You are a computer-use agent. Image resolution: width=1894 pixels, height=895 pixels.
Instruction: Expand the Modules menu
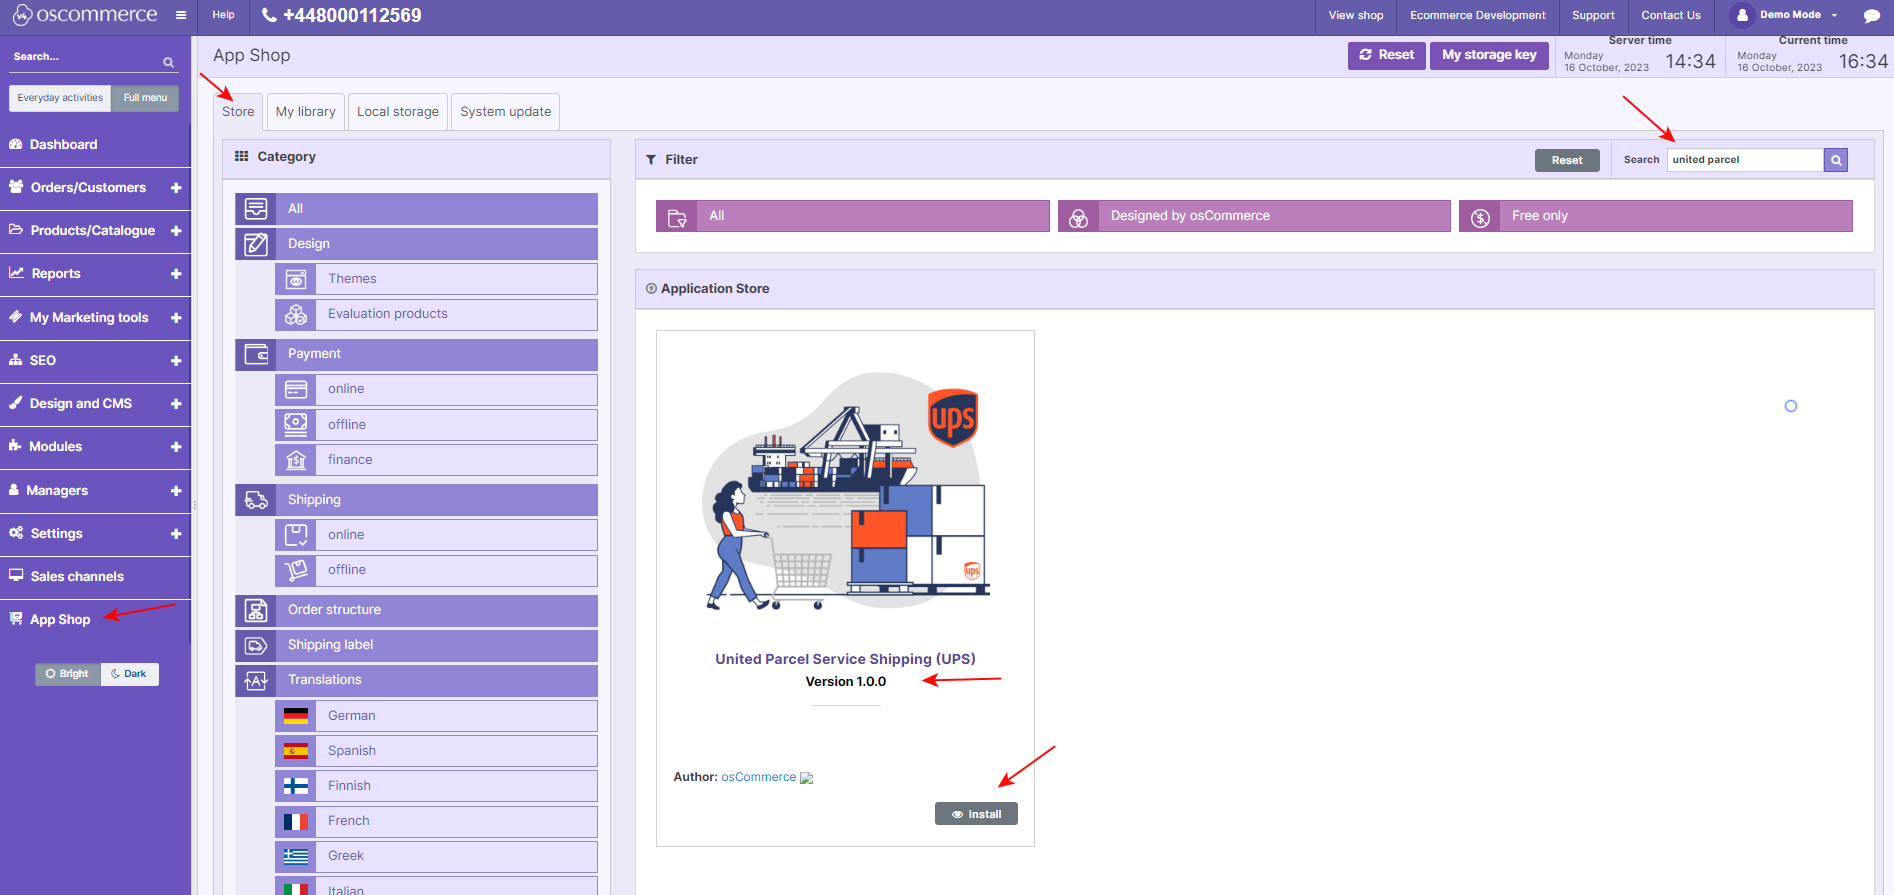(176, 447)
